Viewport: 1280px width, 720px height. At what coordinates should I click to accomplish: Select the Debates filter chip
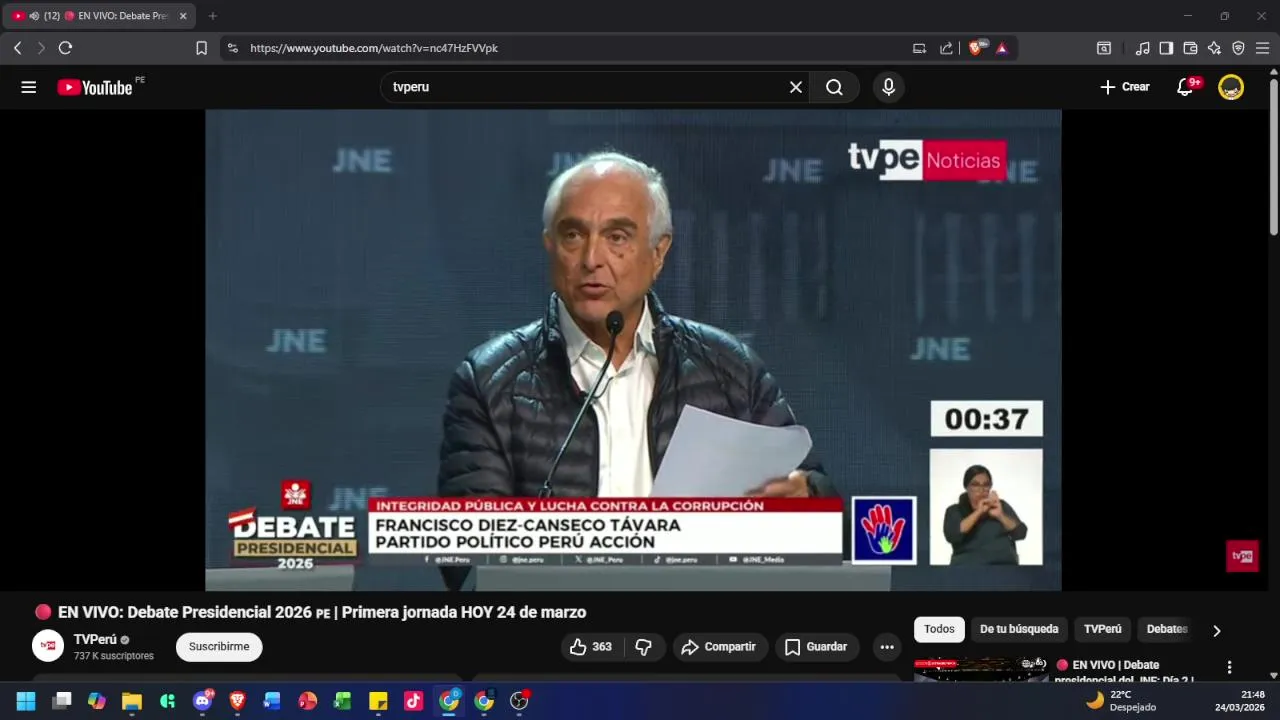coord(1167,629)
